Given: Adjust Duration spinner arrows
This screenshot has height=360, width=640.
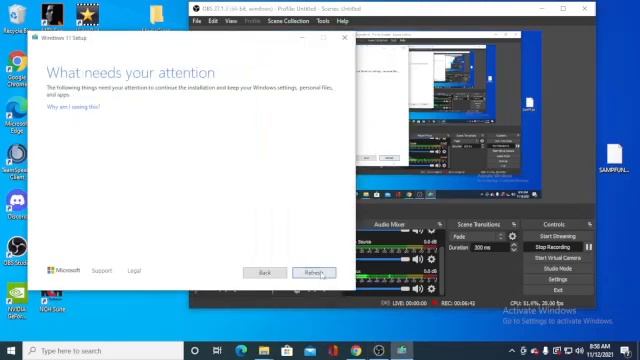Looking at the screenshot, I should (514, 247).
